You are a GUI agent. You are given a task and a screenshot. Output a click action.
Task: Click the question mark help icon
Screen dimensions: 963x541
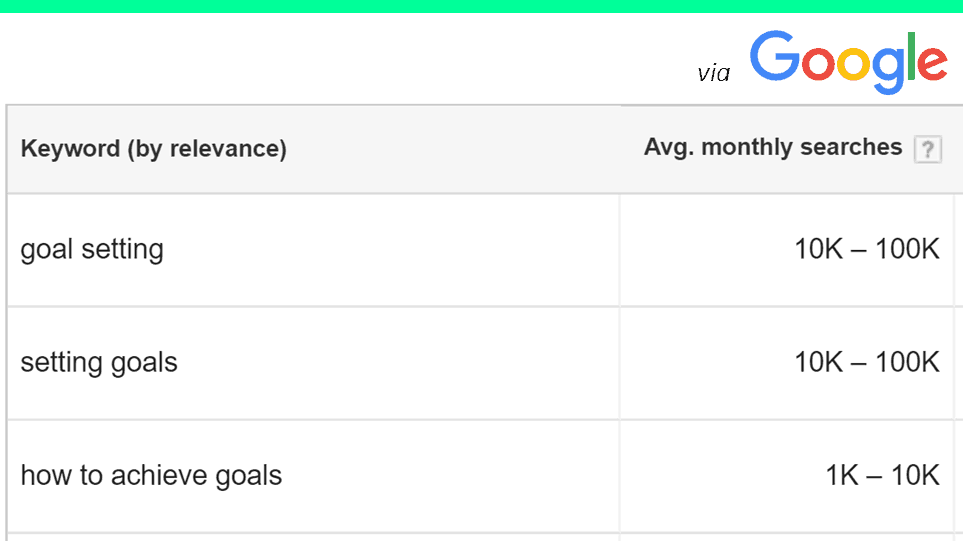(927, 149)
